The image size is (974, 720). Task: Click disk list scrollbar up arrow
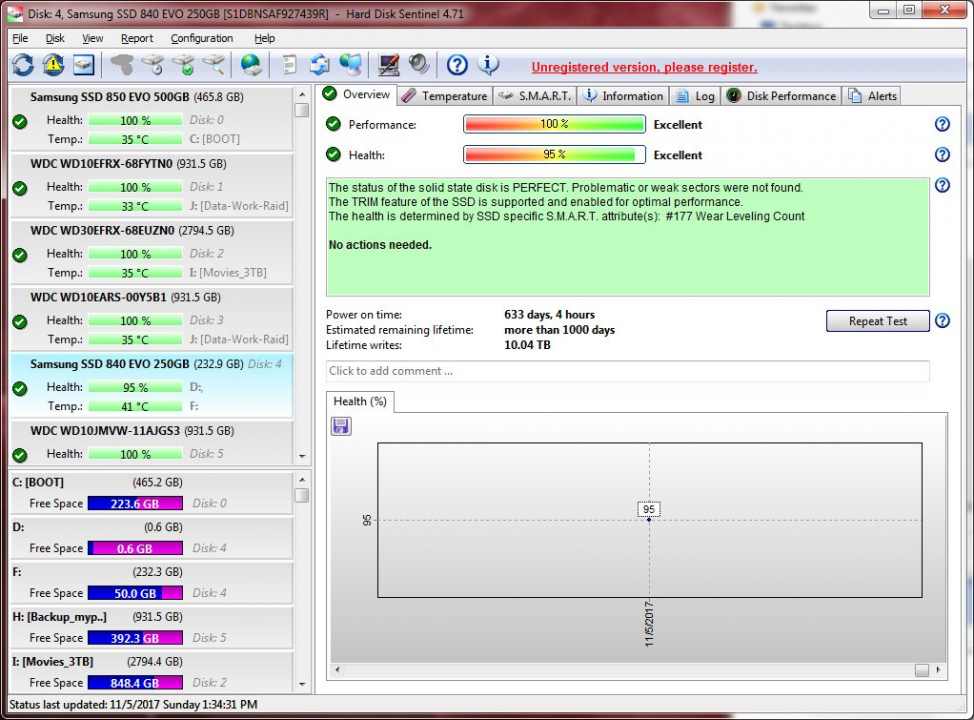click(302, 94)
